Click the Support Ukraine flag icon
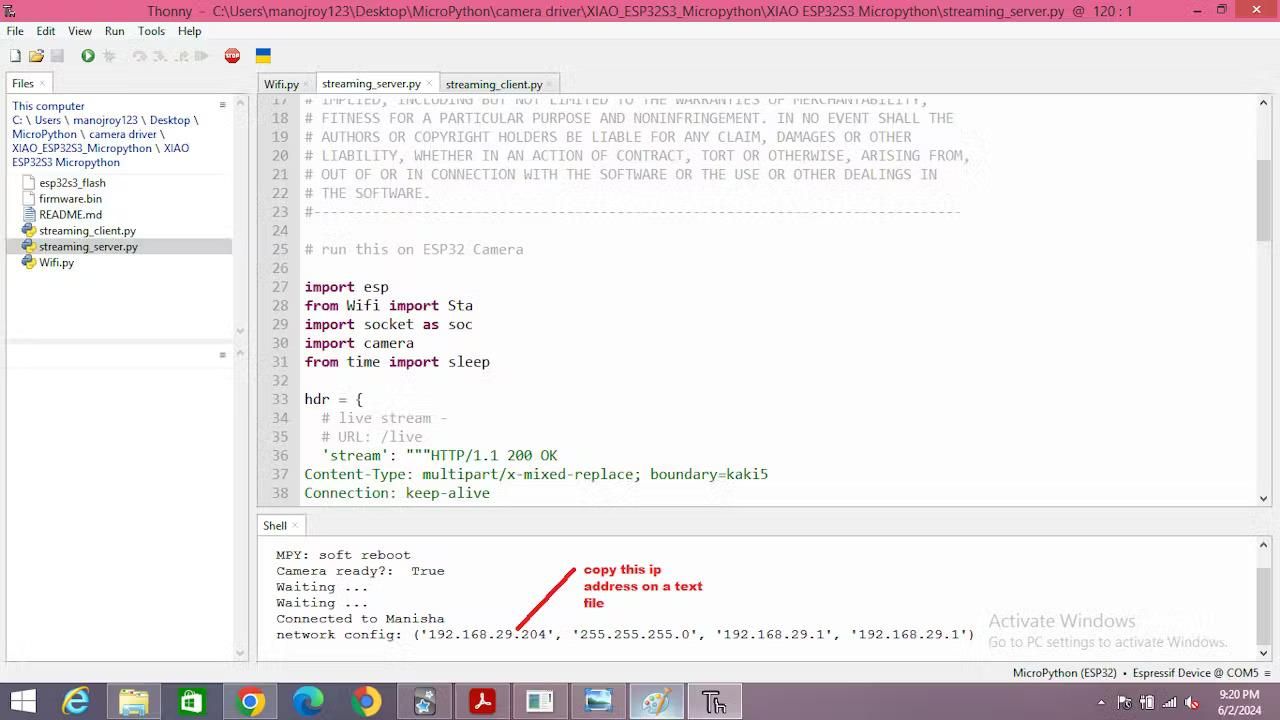Screen dimensions: 1280x720 coord(262,56)
